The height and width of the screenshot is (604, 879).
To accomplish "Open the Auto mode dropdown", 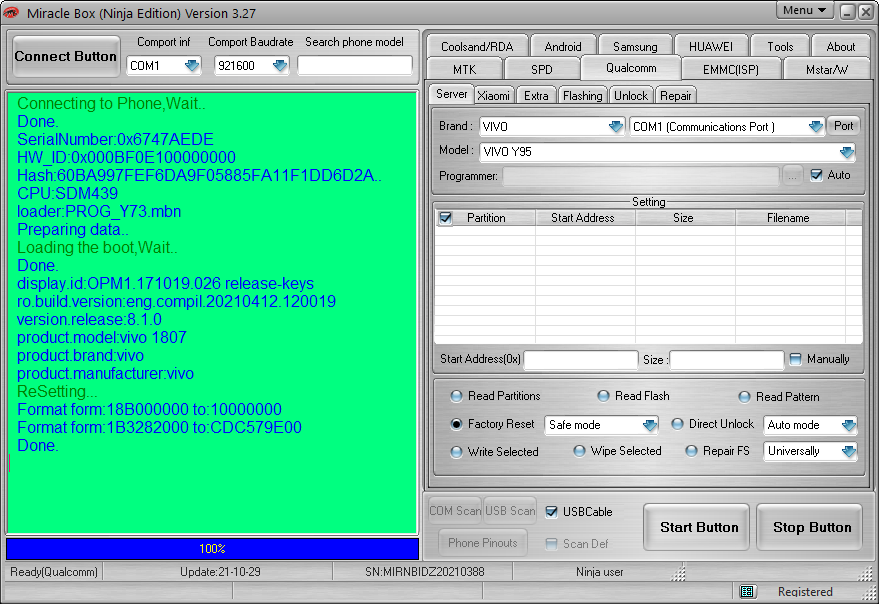I will (849, 425).
